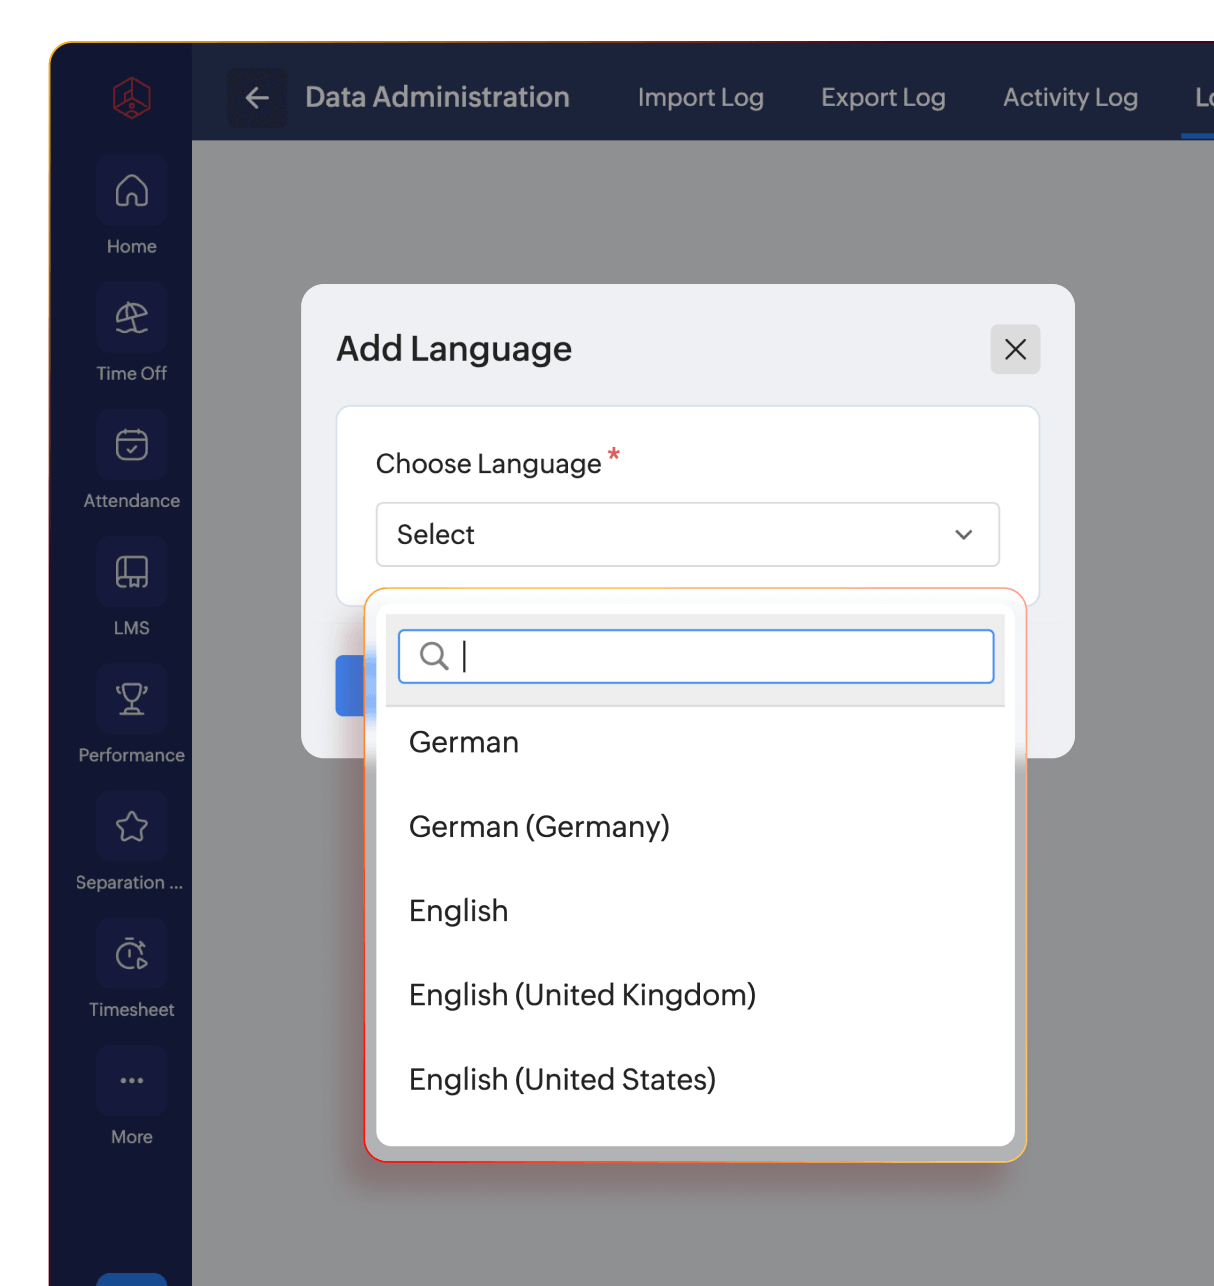Open the Activity Log tab
This screenshot has height=1286, width=1214.
click(x=1070, y=97)
